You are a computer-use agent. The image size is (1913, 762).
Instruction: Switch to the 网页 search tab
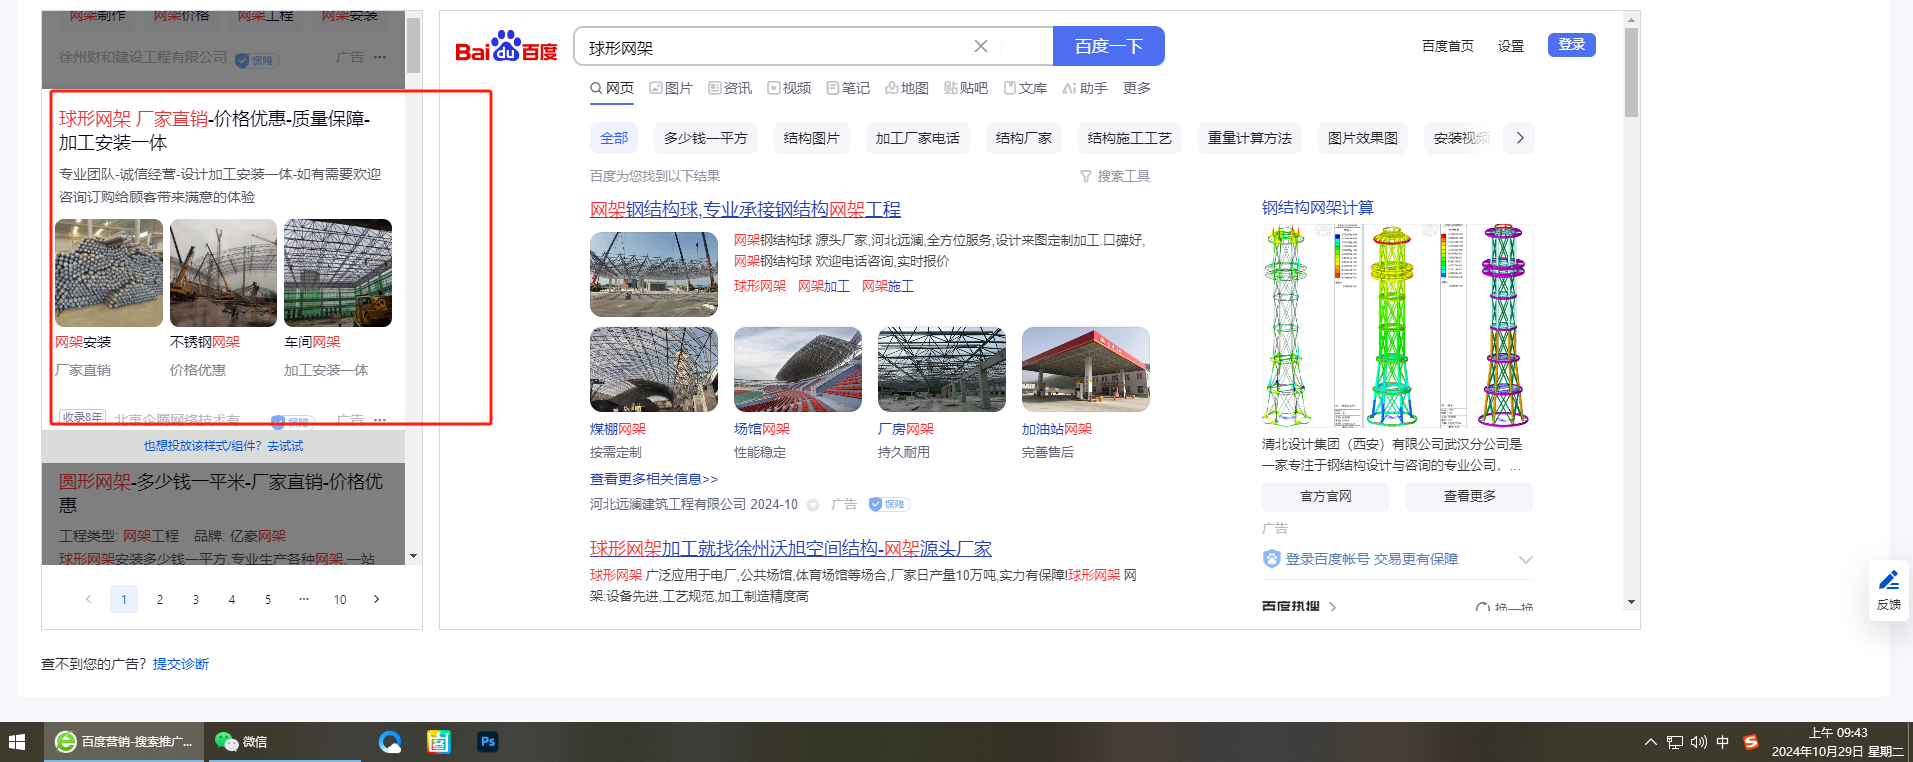click(x=612, y=88)
